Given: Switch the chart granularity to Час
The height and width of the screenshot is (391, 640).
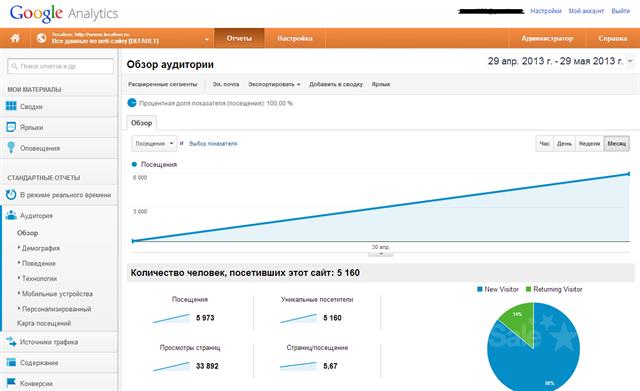Looking at the screenshot, I should coord(544,144).
